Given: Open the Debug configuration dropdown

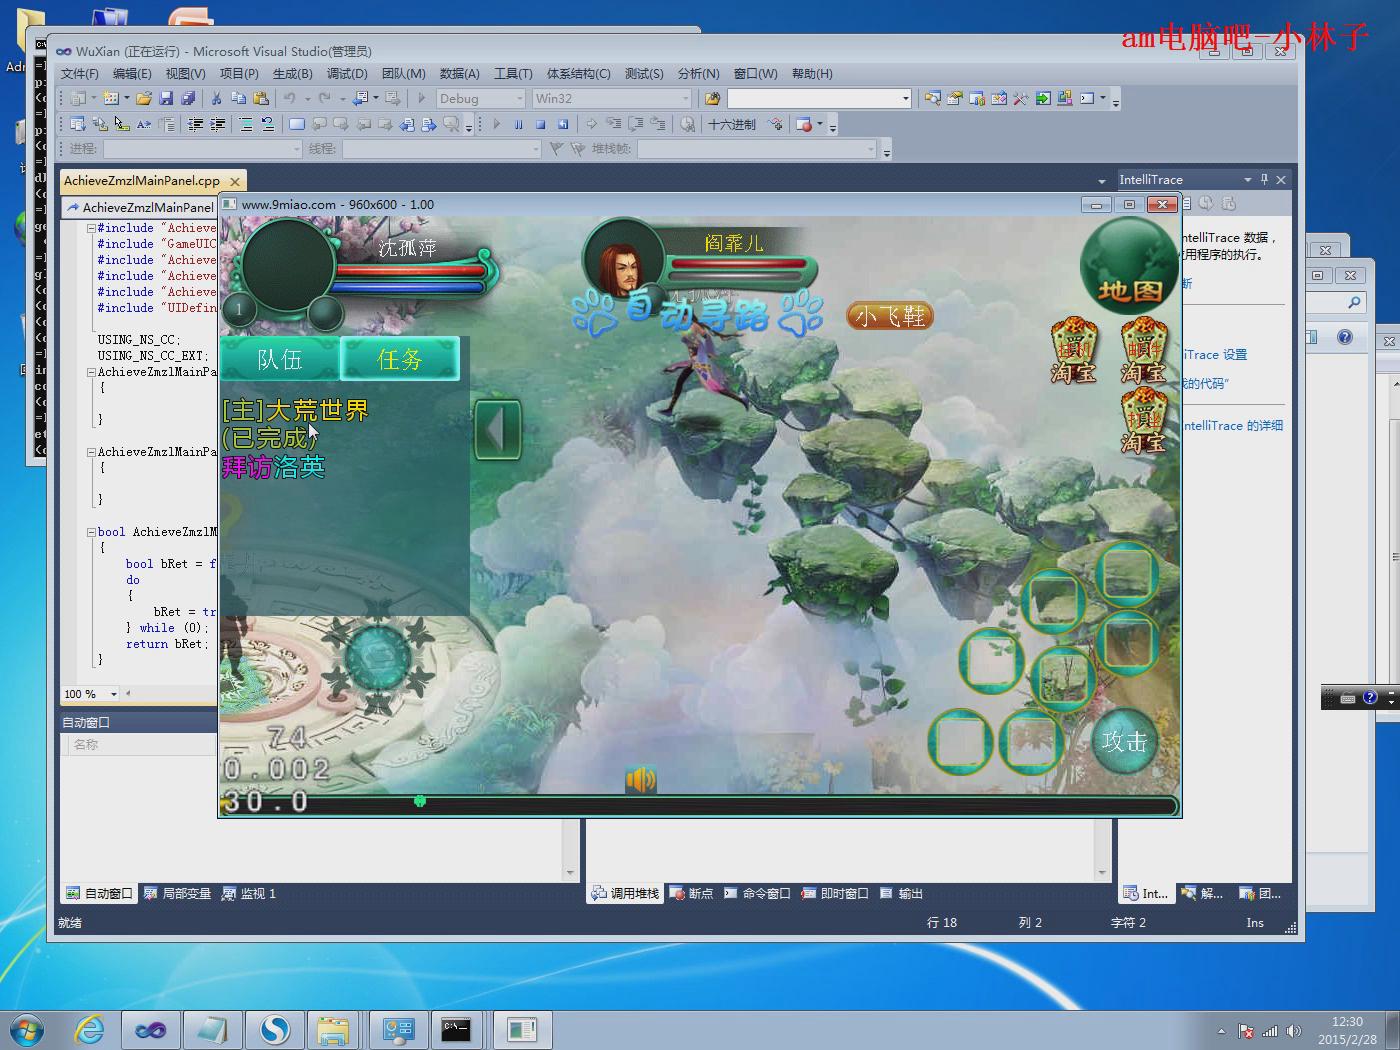Looking at the screenshot, I should [519, 98].
